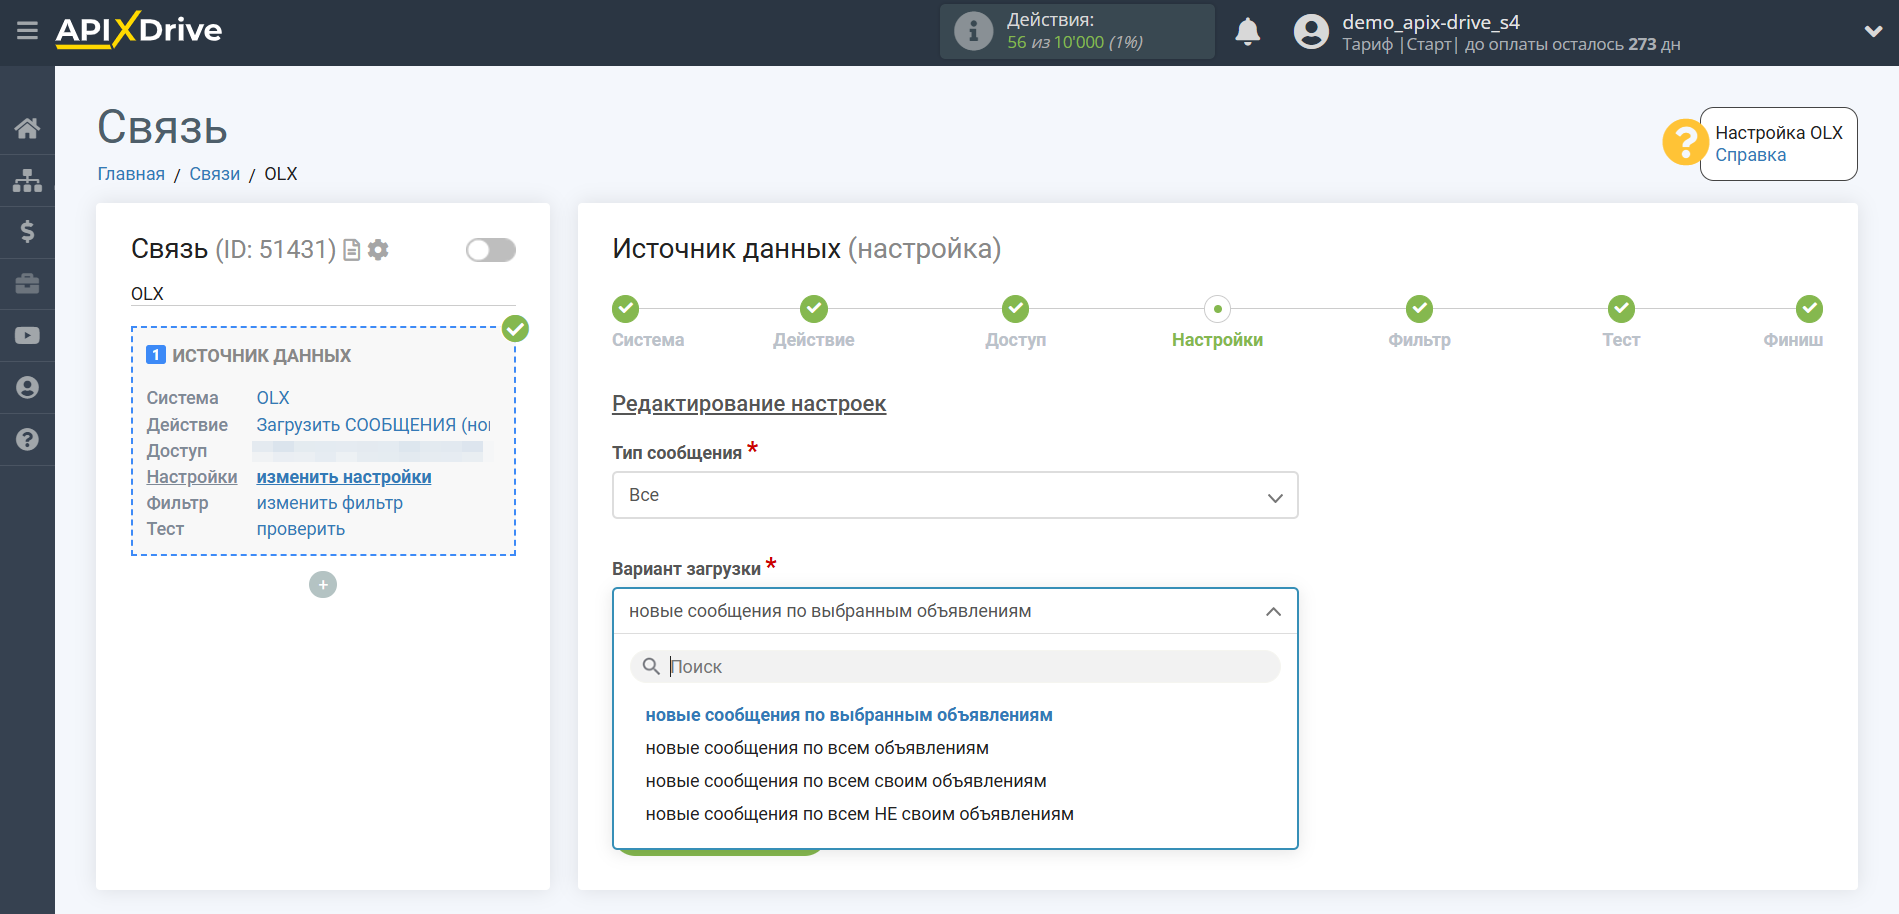
Task: Toggle the connection on/off switch
Action: coord(491,250)
